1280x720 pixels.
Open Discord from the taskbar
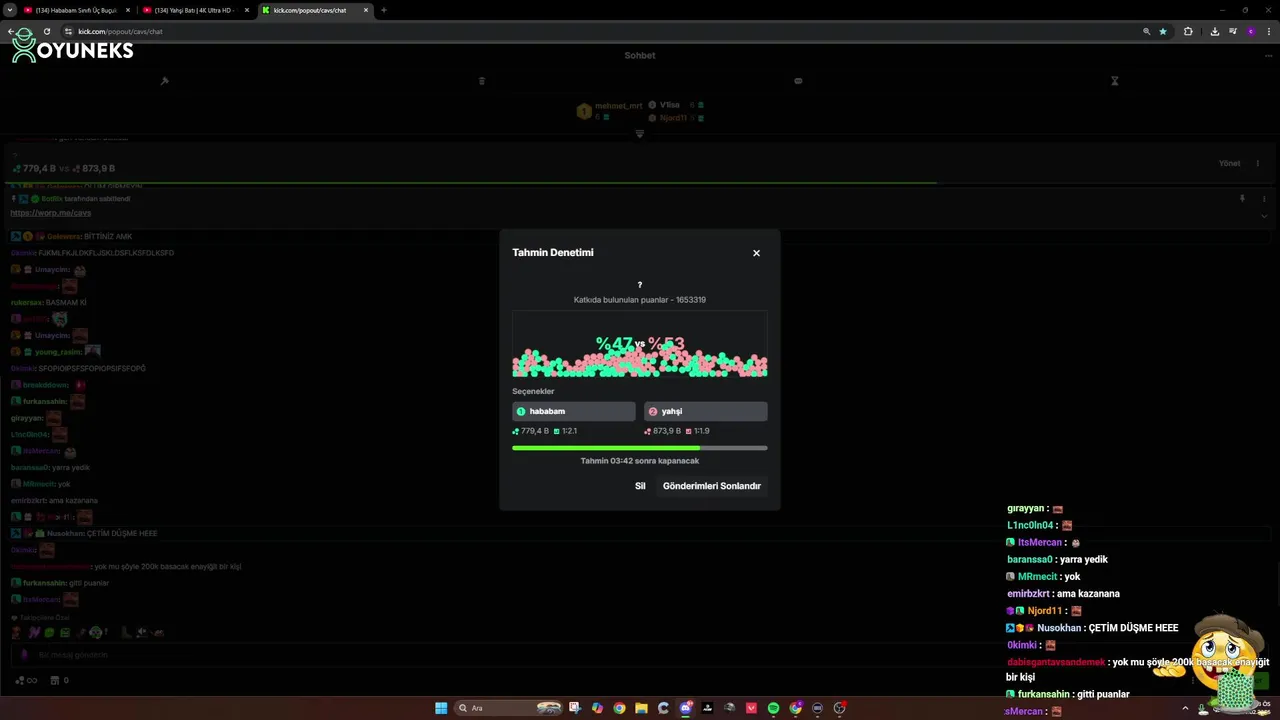[x=686, y=708]
